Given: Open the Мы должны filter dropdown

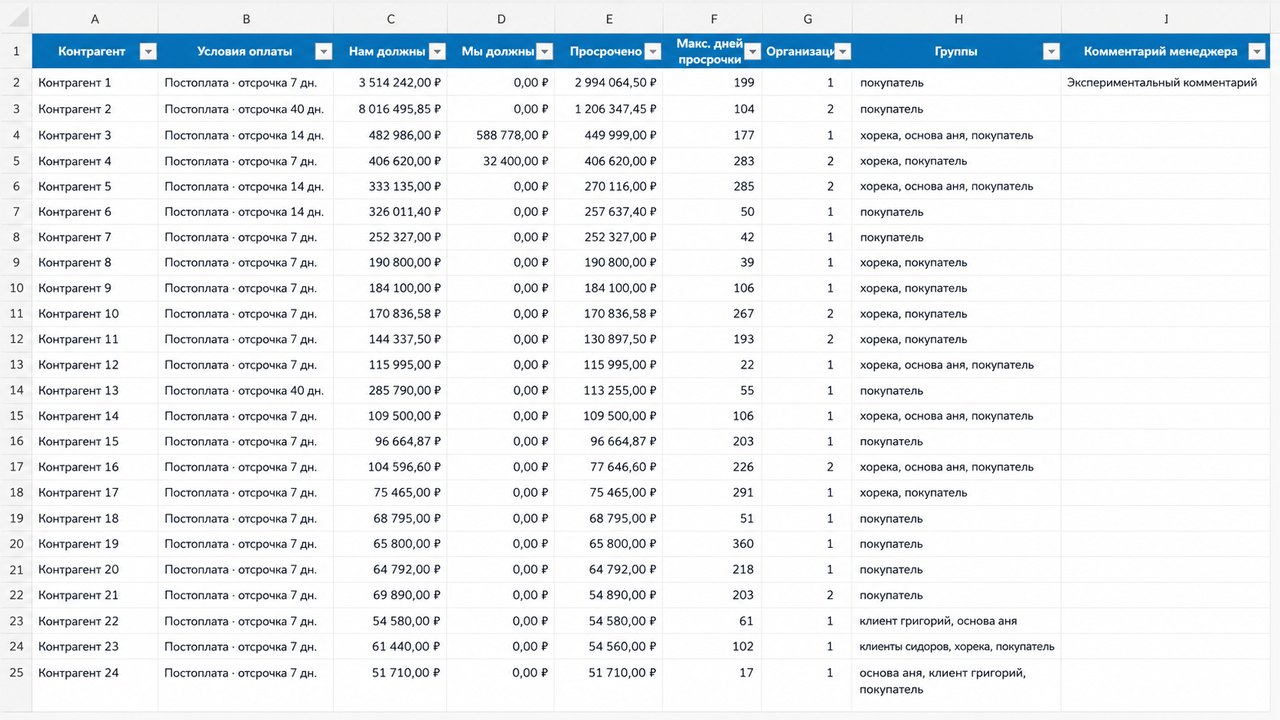Looking at the screenshot, I should click(x=544, y=52).
